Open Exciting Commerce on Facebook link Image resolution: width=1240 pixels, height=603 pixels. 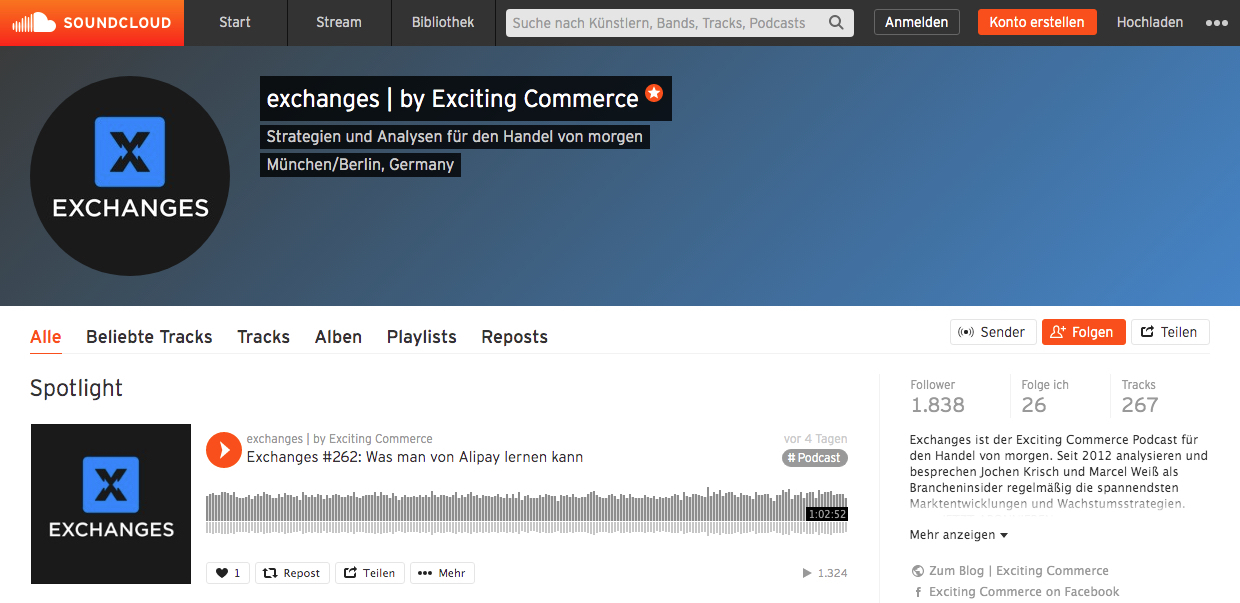pyautogui.click(x=1023, y=592)
